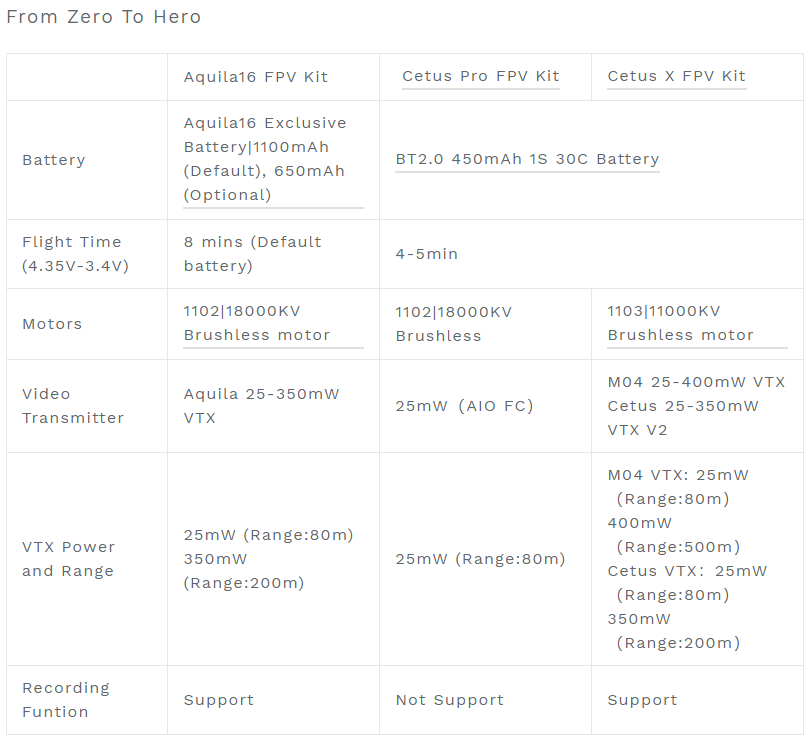This screenshot has width=805, height=738.
Task: Click the Battery row label
Action: click(x=53, y=160)
